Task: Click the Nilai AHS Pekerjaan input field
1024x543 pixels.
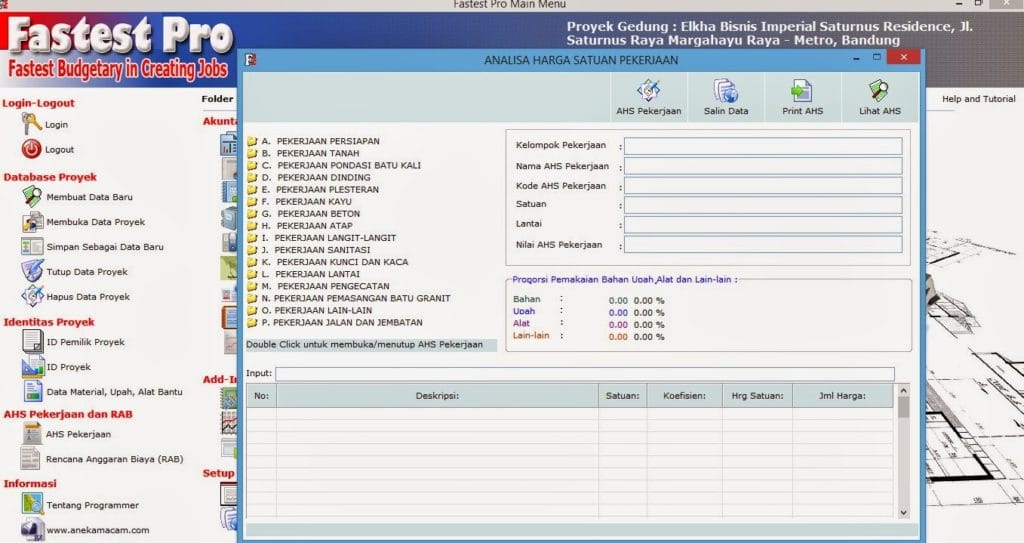Action: [763, 244]
